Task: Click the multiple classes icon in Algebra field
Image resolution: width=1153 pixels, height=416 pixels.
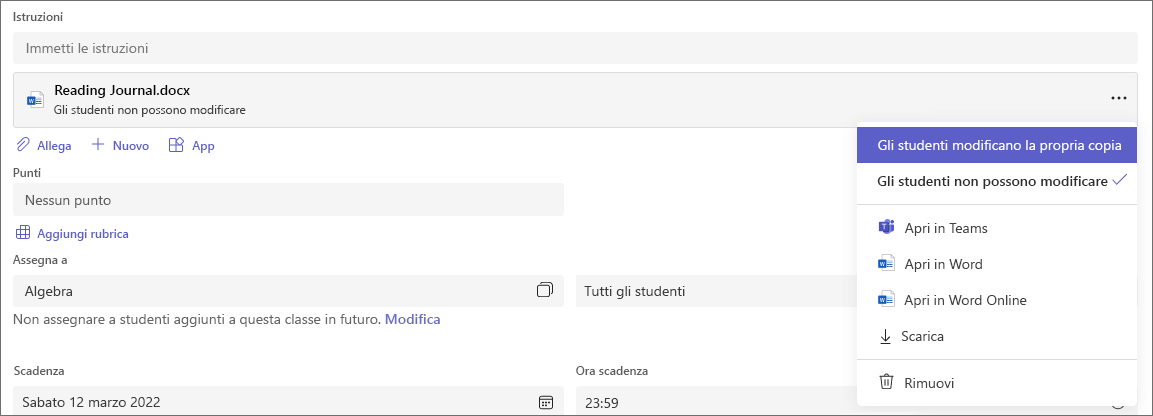Action: pos(545,290)
